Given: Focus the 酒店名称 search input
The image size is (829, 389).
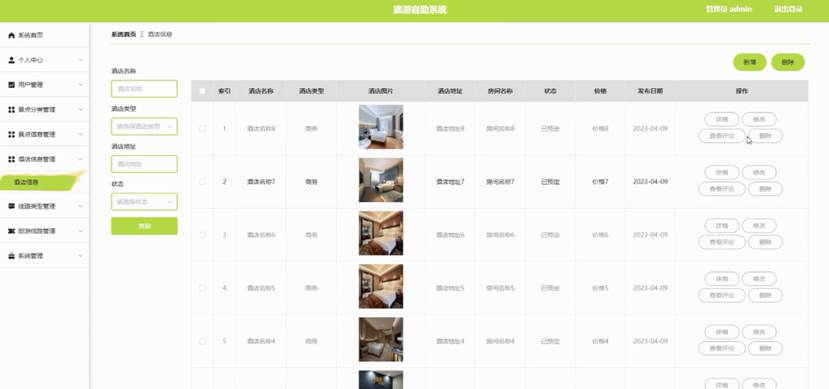Looking at the screenshot, I should (144, 89).
